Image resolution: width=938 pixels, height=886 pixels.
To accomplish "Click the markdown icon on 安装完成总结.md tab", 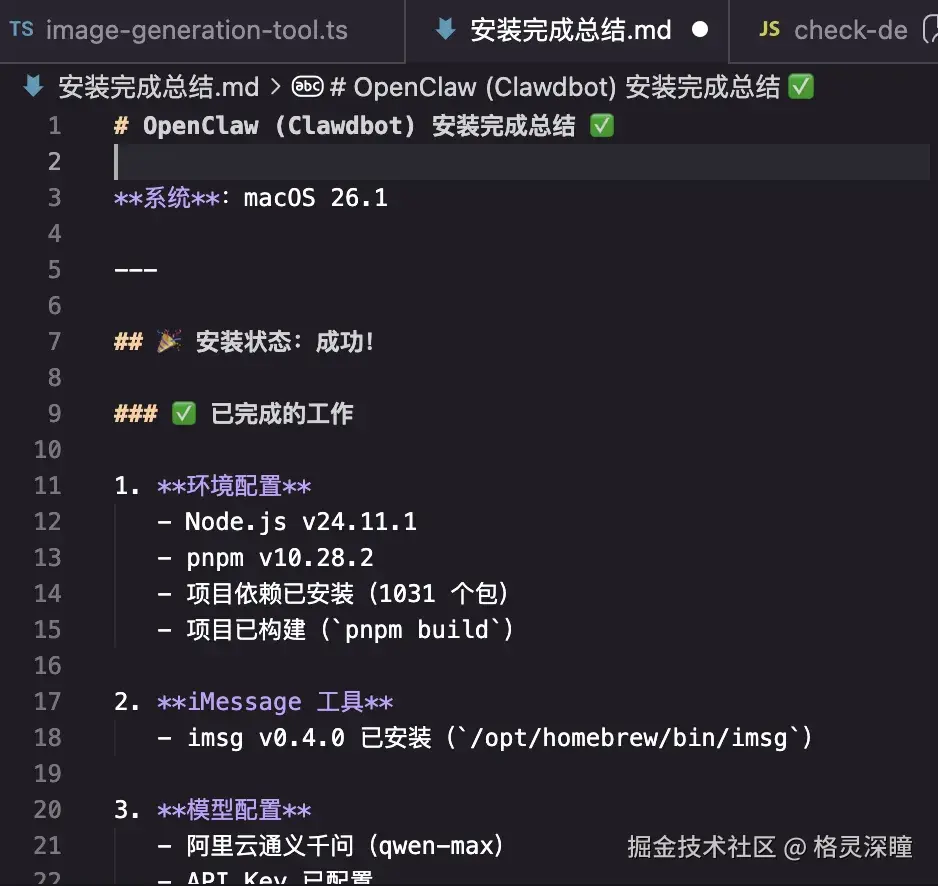I will tap(444, 29).
